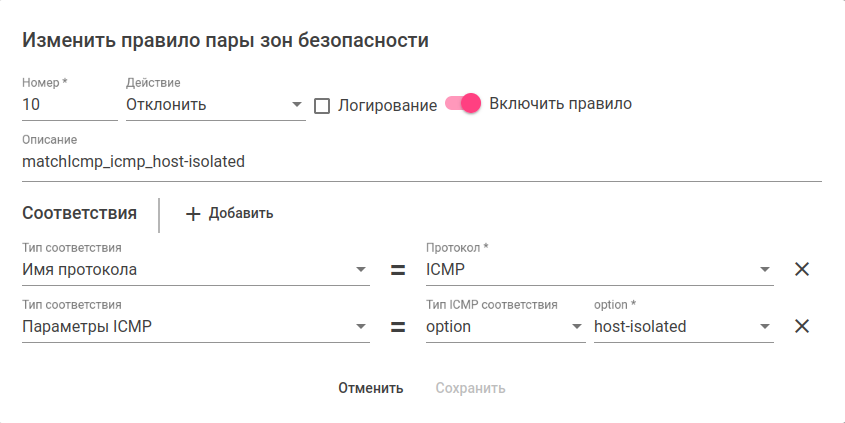The width and height of the screenshot is (845, 423).
Task: Expand the option dropdown showing host-isolated
Action: [682, 326]
